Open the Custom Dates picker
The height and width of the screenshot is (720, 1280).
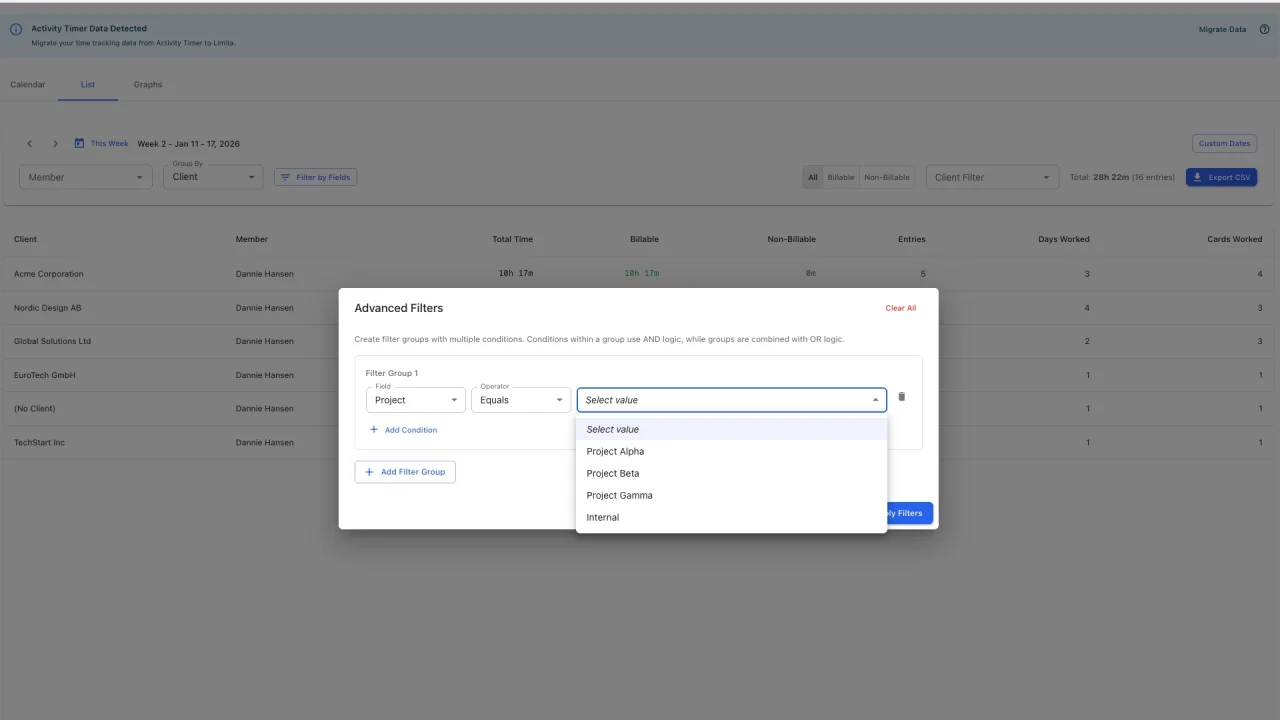pyautogui.click(x=1224, y=143)
